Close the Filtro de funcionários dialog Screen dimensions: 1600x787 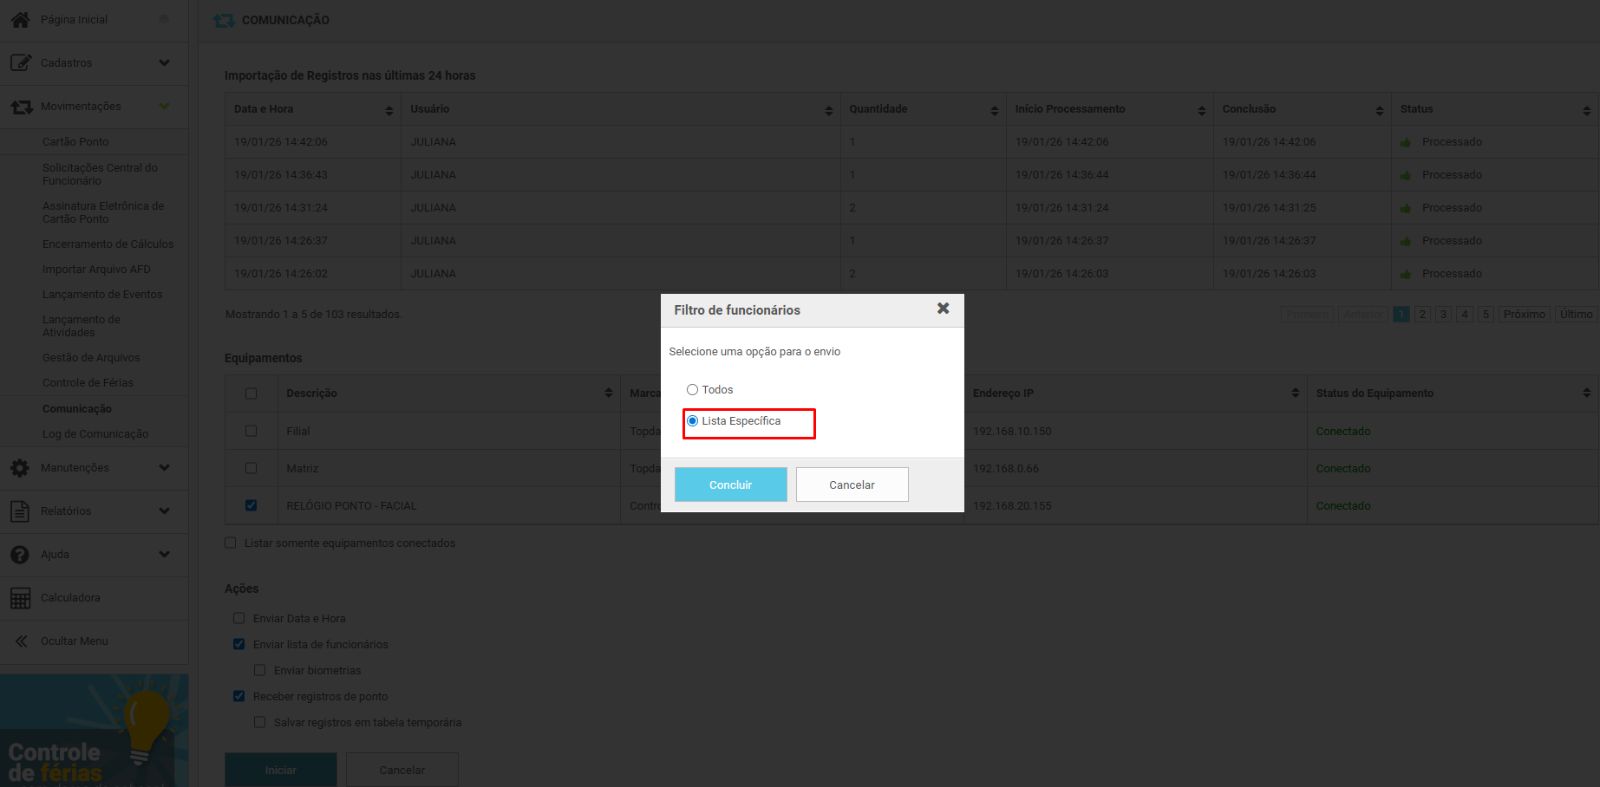pos(942,309)
